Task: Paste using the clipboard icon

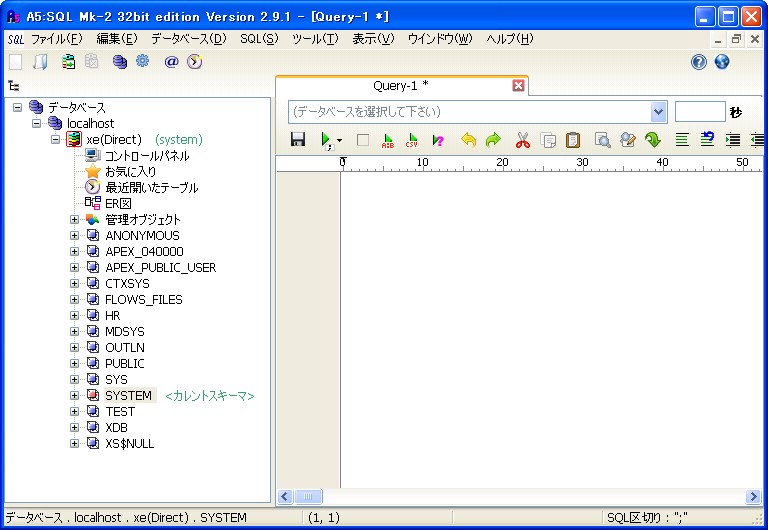Action: pyautogui.click(x=573, y=140)
